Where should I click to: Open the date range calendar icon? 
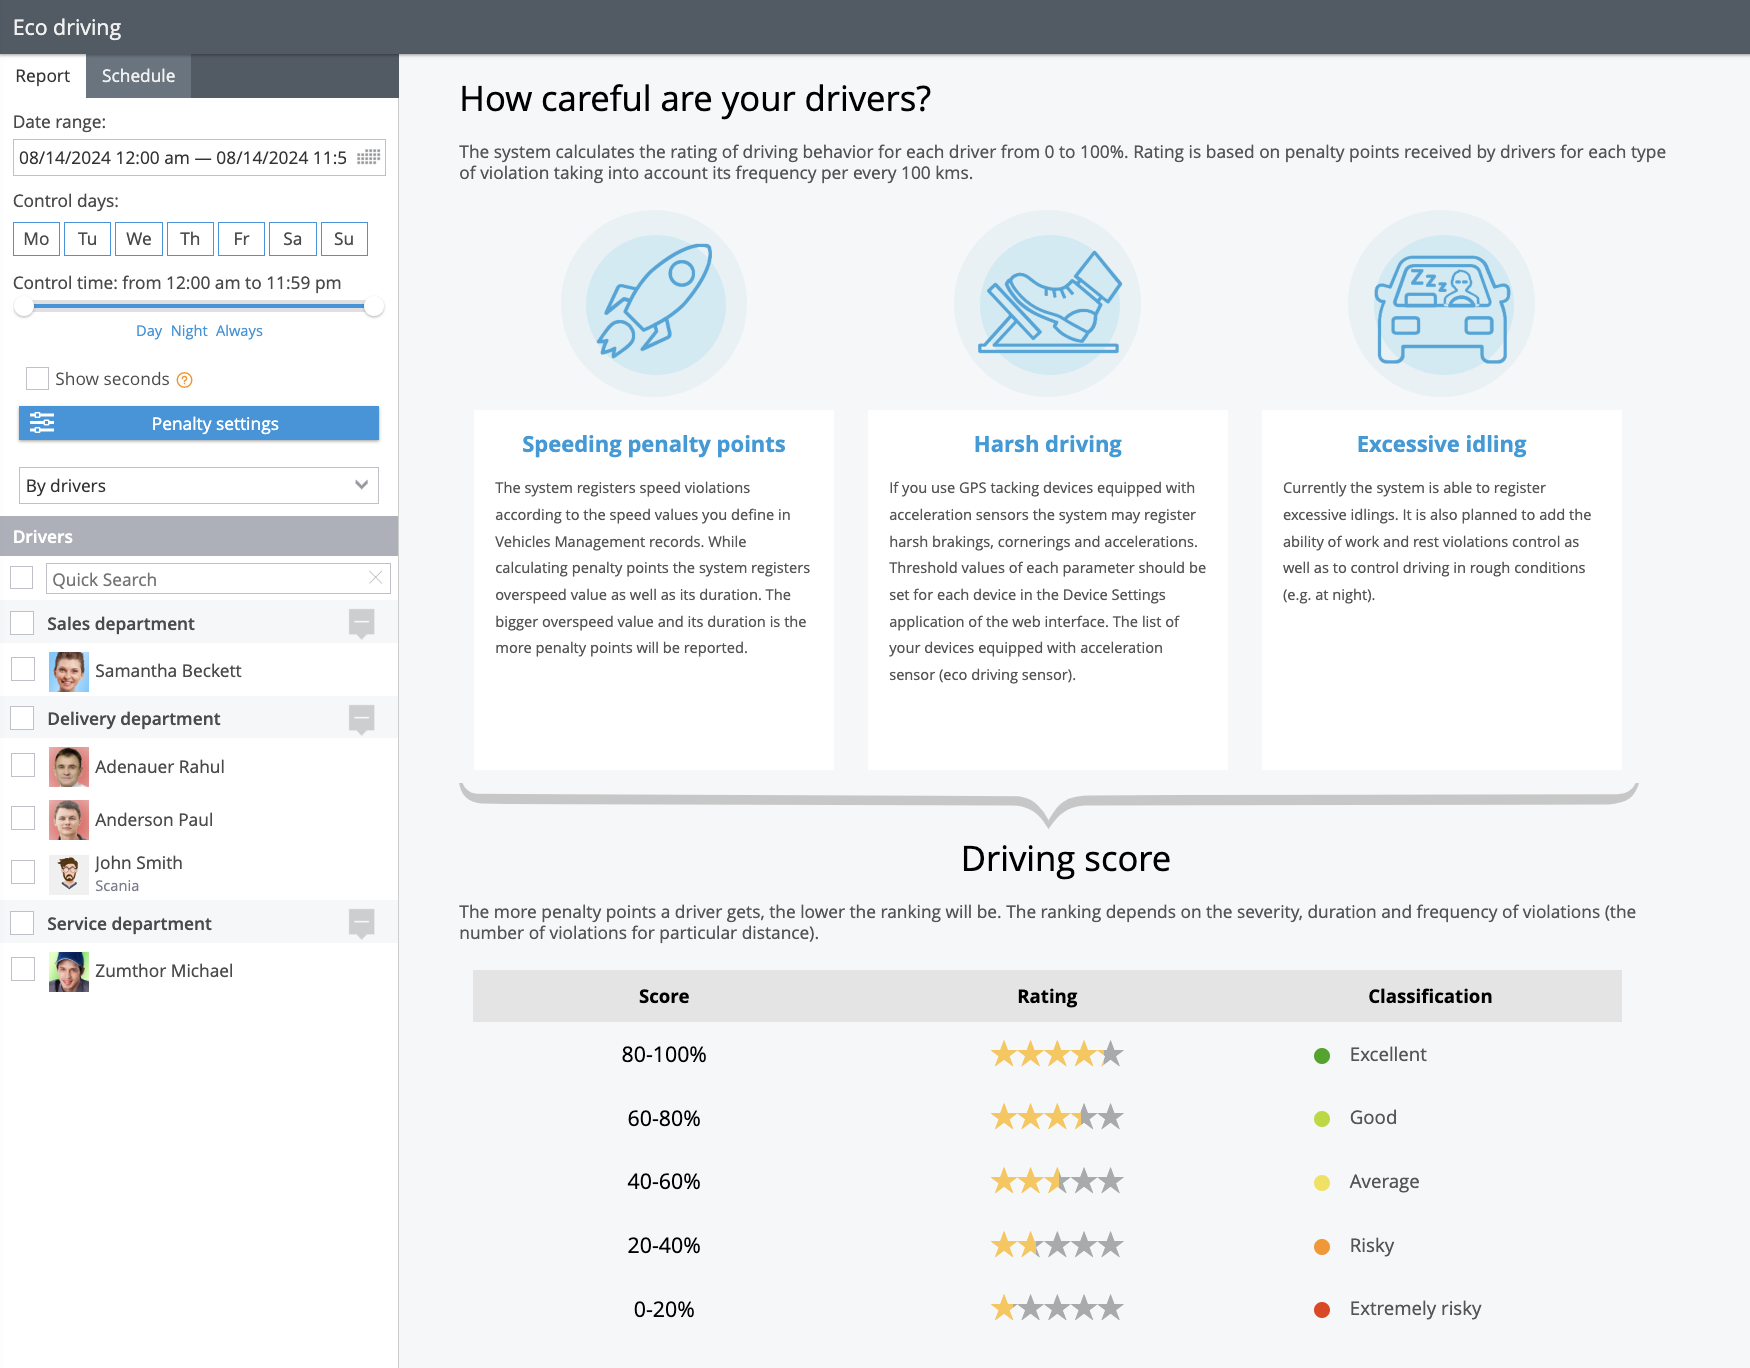(x=368, y=157)
